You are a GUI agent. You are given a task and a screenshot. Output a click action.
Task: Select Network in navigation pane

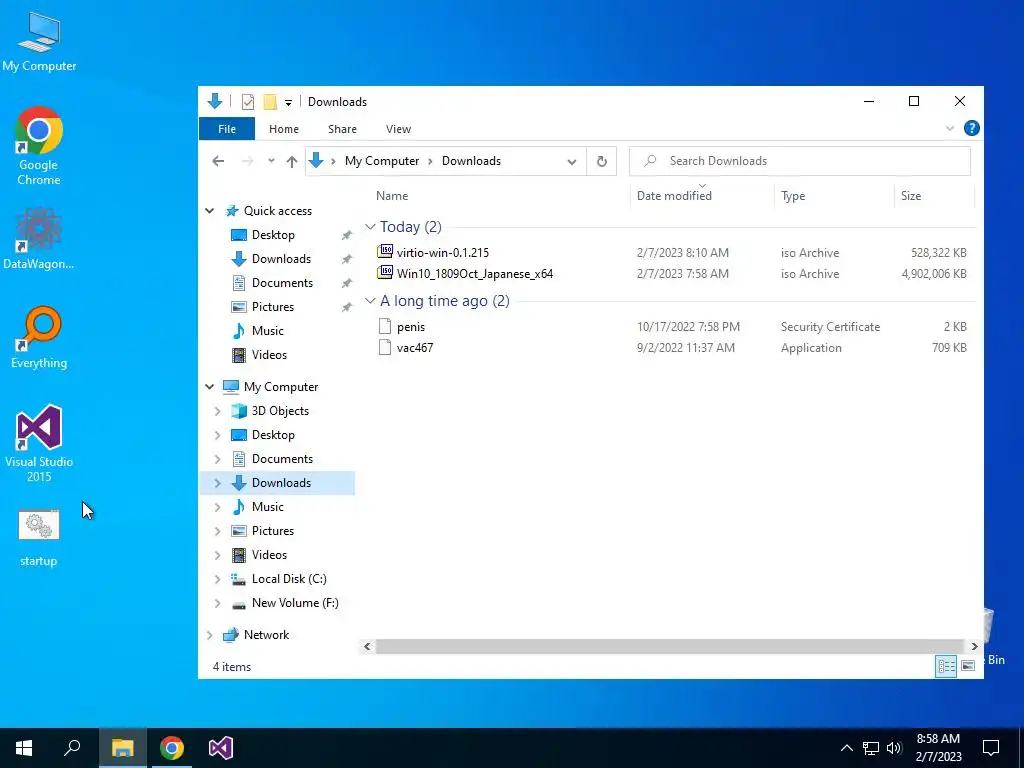pyautogui.click(x=266, y=635)
